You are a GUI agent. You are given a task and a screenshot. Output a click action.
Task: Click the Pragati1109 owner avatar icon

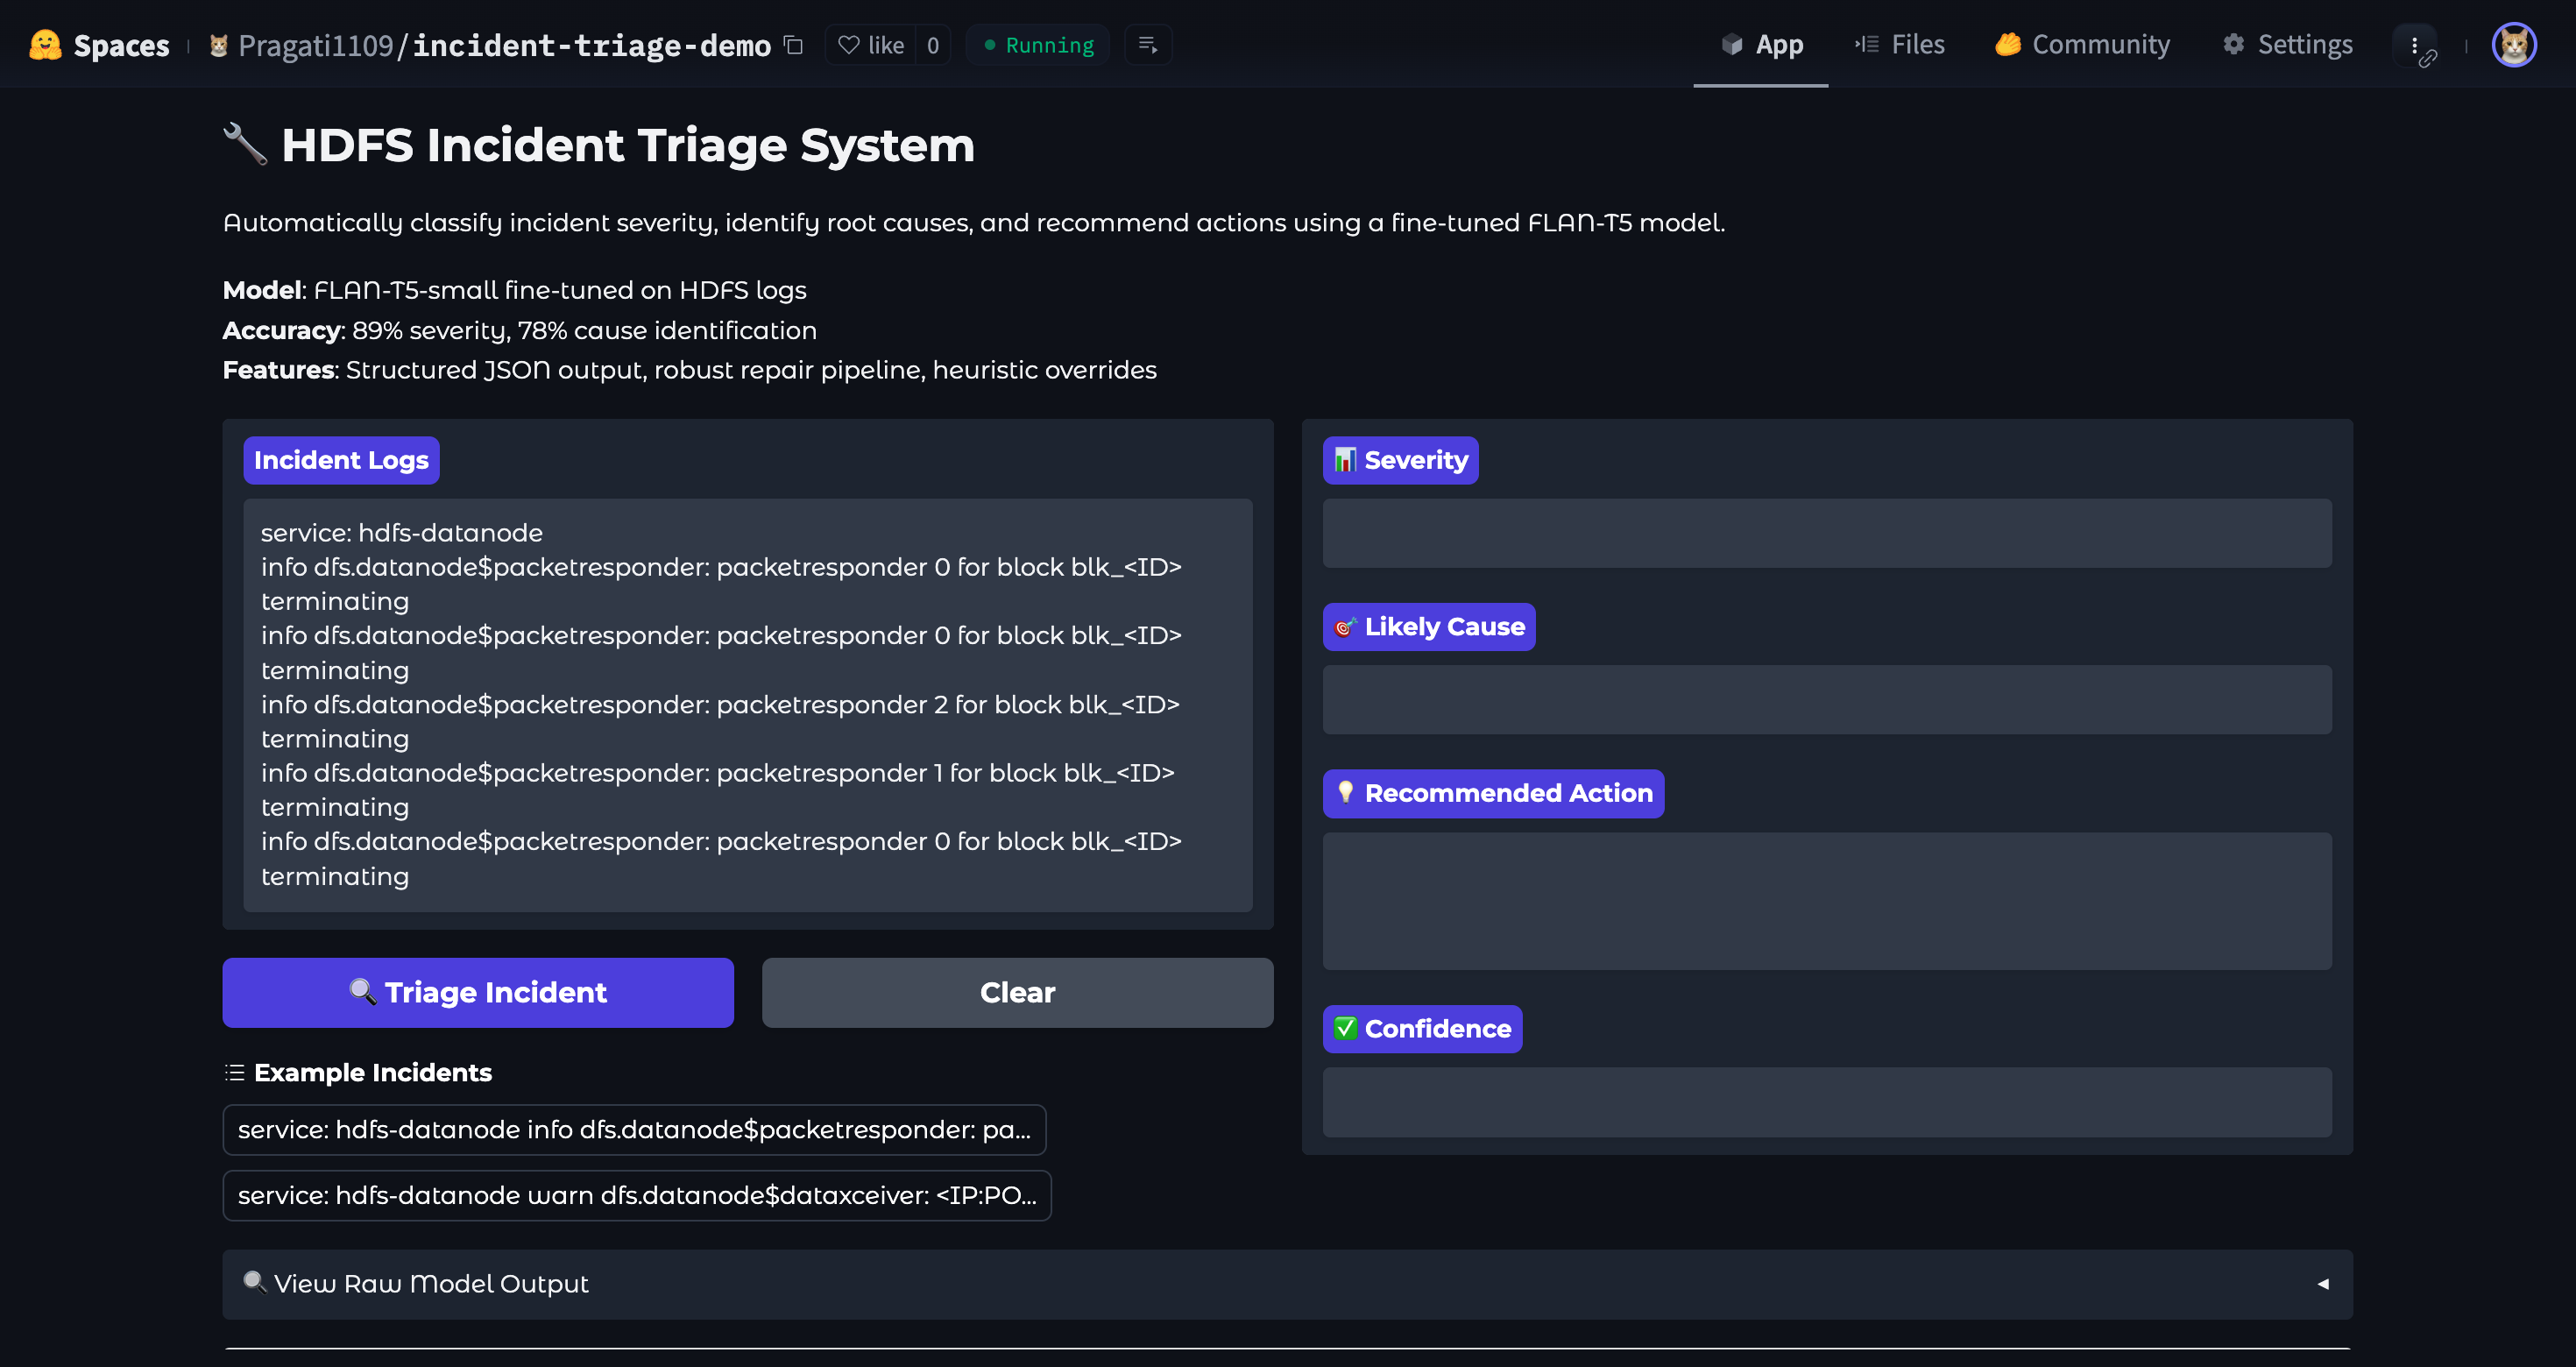218,45
